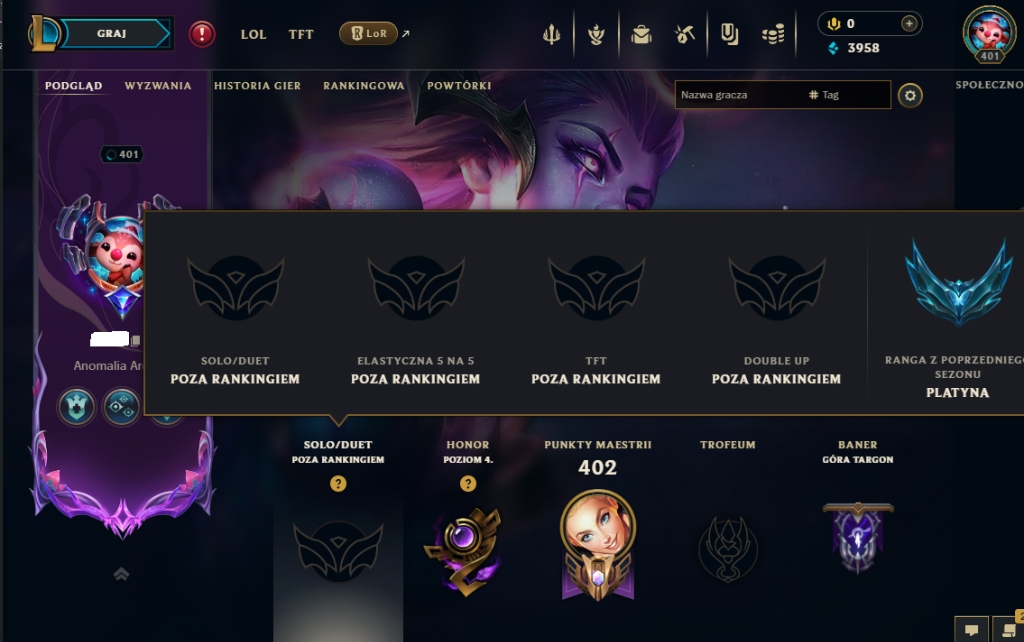The image size is (1024, 642).
Task: Click the Honor question mark icon
Action: (468, 483)
